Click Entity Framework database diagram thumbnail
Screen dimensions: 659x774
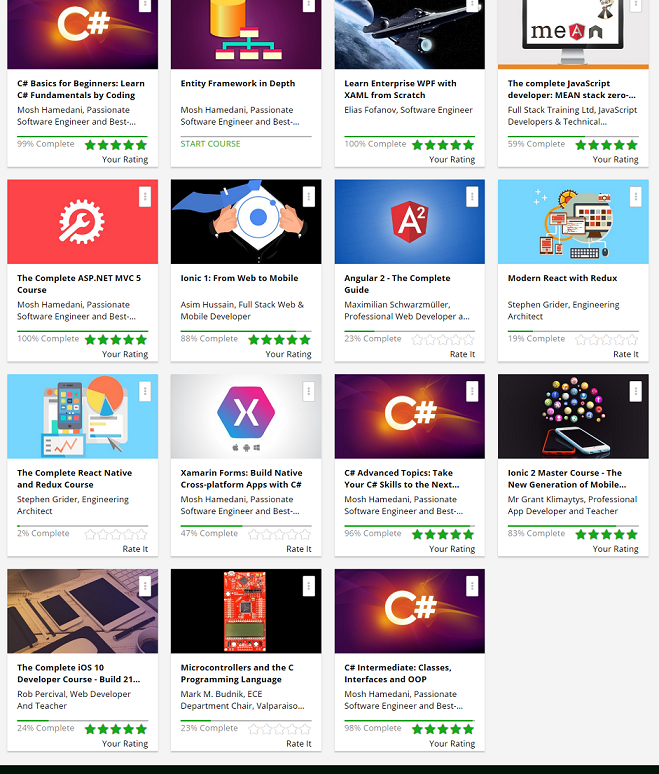(246, 35)
